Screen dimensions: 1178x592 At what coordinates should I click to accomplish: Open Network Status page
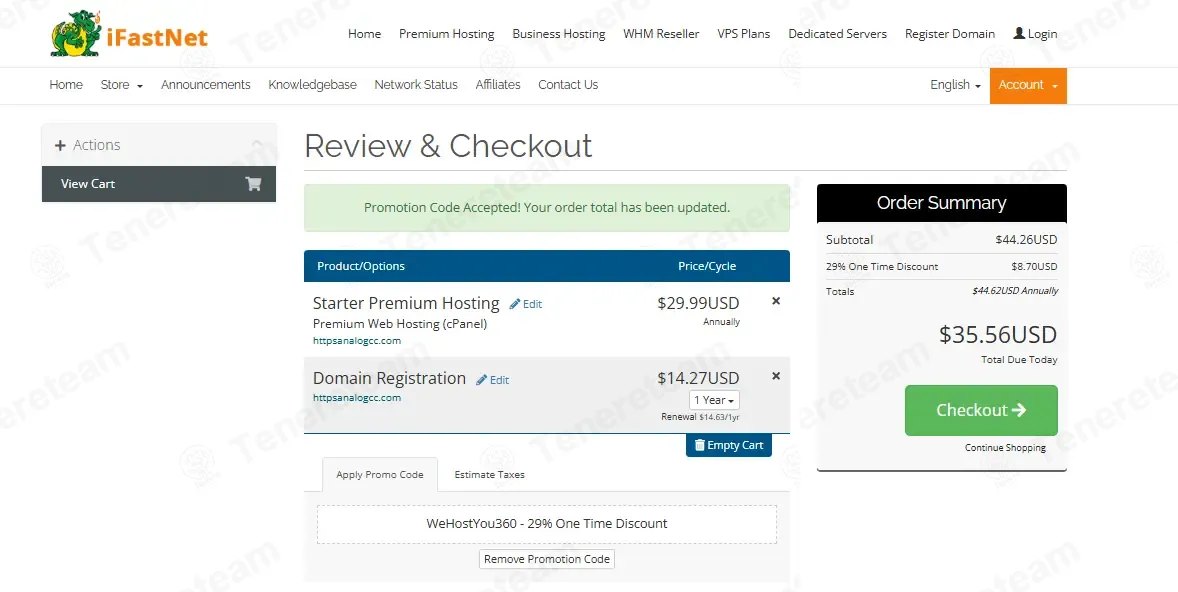click(x=416, y=85)
